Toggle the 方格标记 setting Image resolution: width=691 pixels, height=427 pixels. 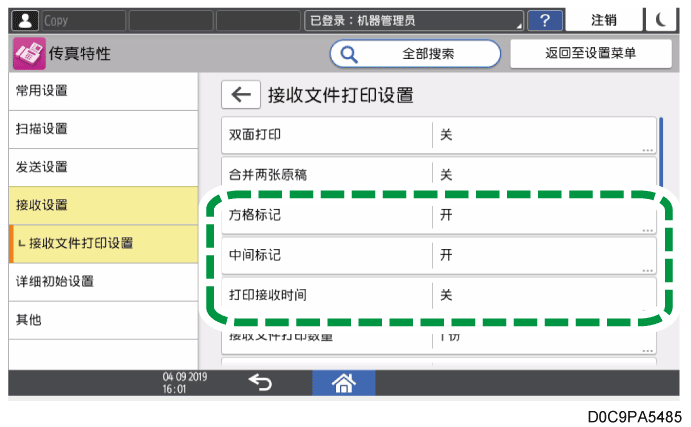tap(438, 215)
